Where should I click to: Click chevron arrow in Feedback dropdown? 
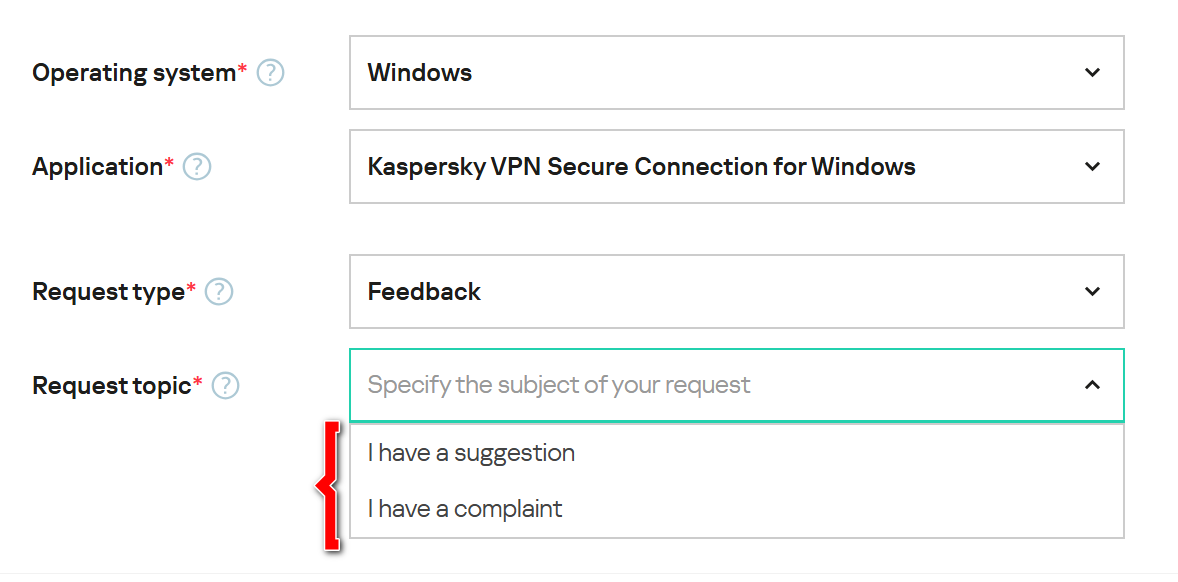1092,292
